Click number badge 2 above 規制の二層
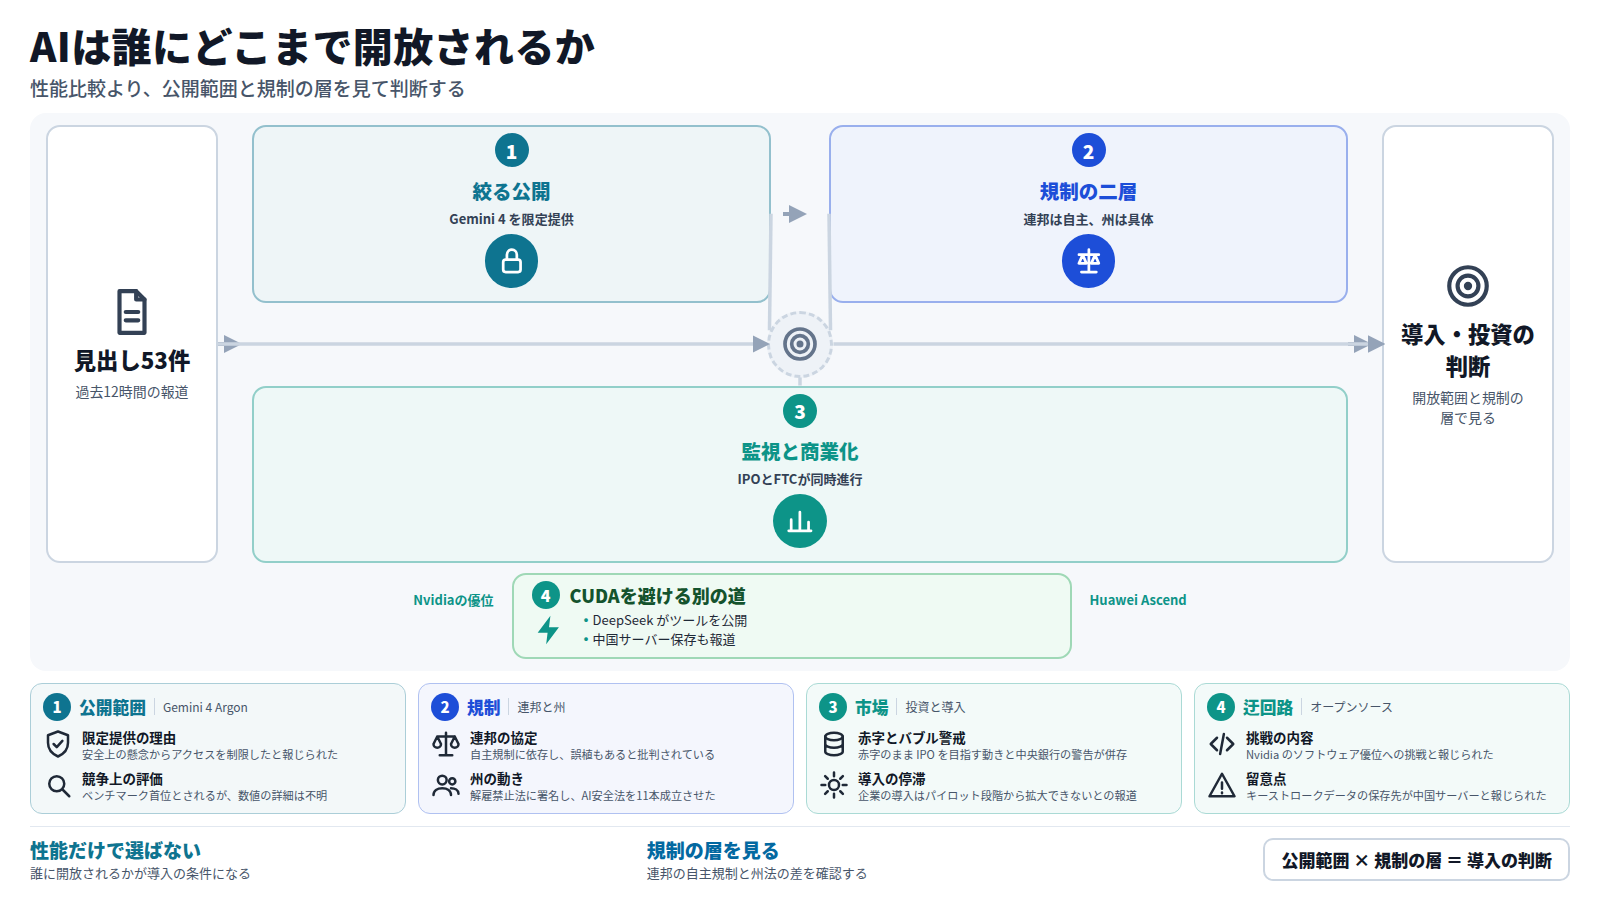1600x900 pixels. (1088, 151)
